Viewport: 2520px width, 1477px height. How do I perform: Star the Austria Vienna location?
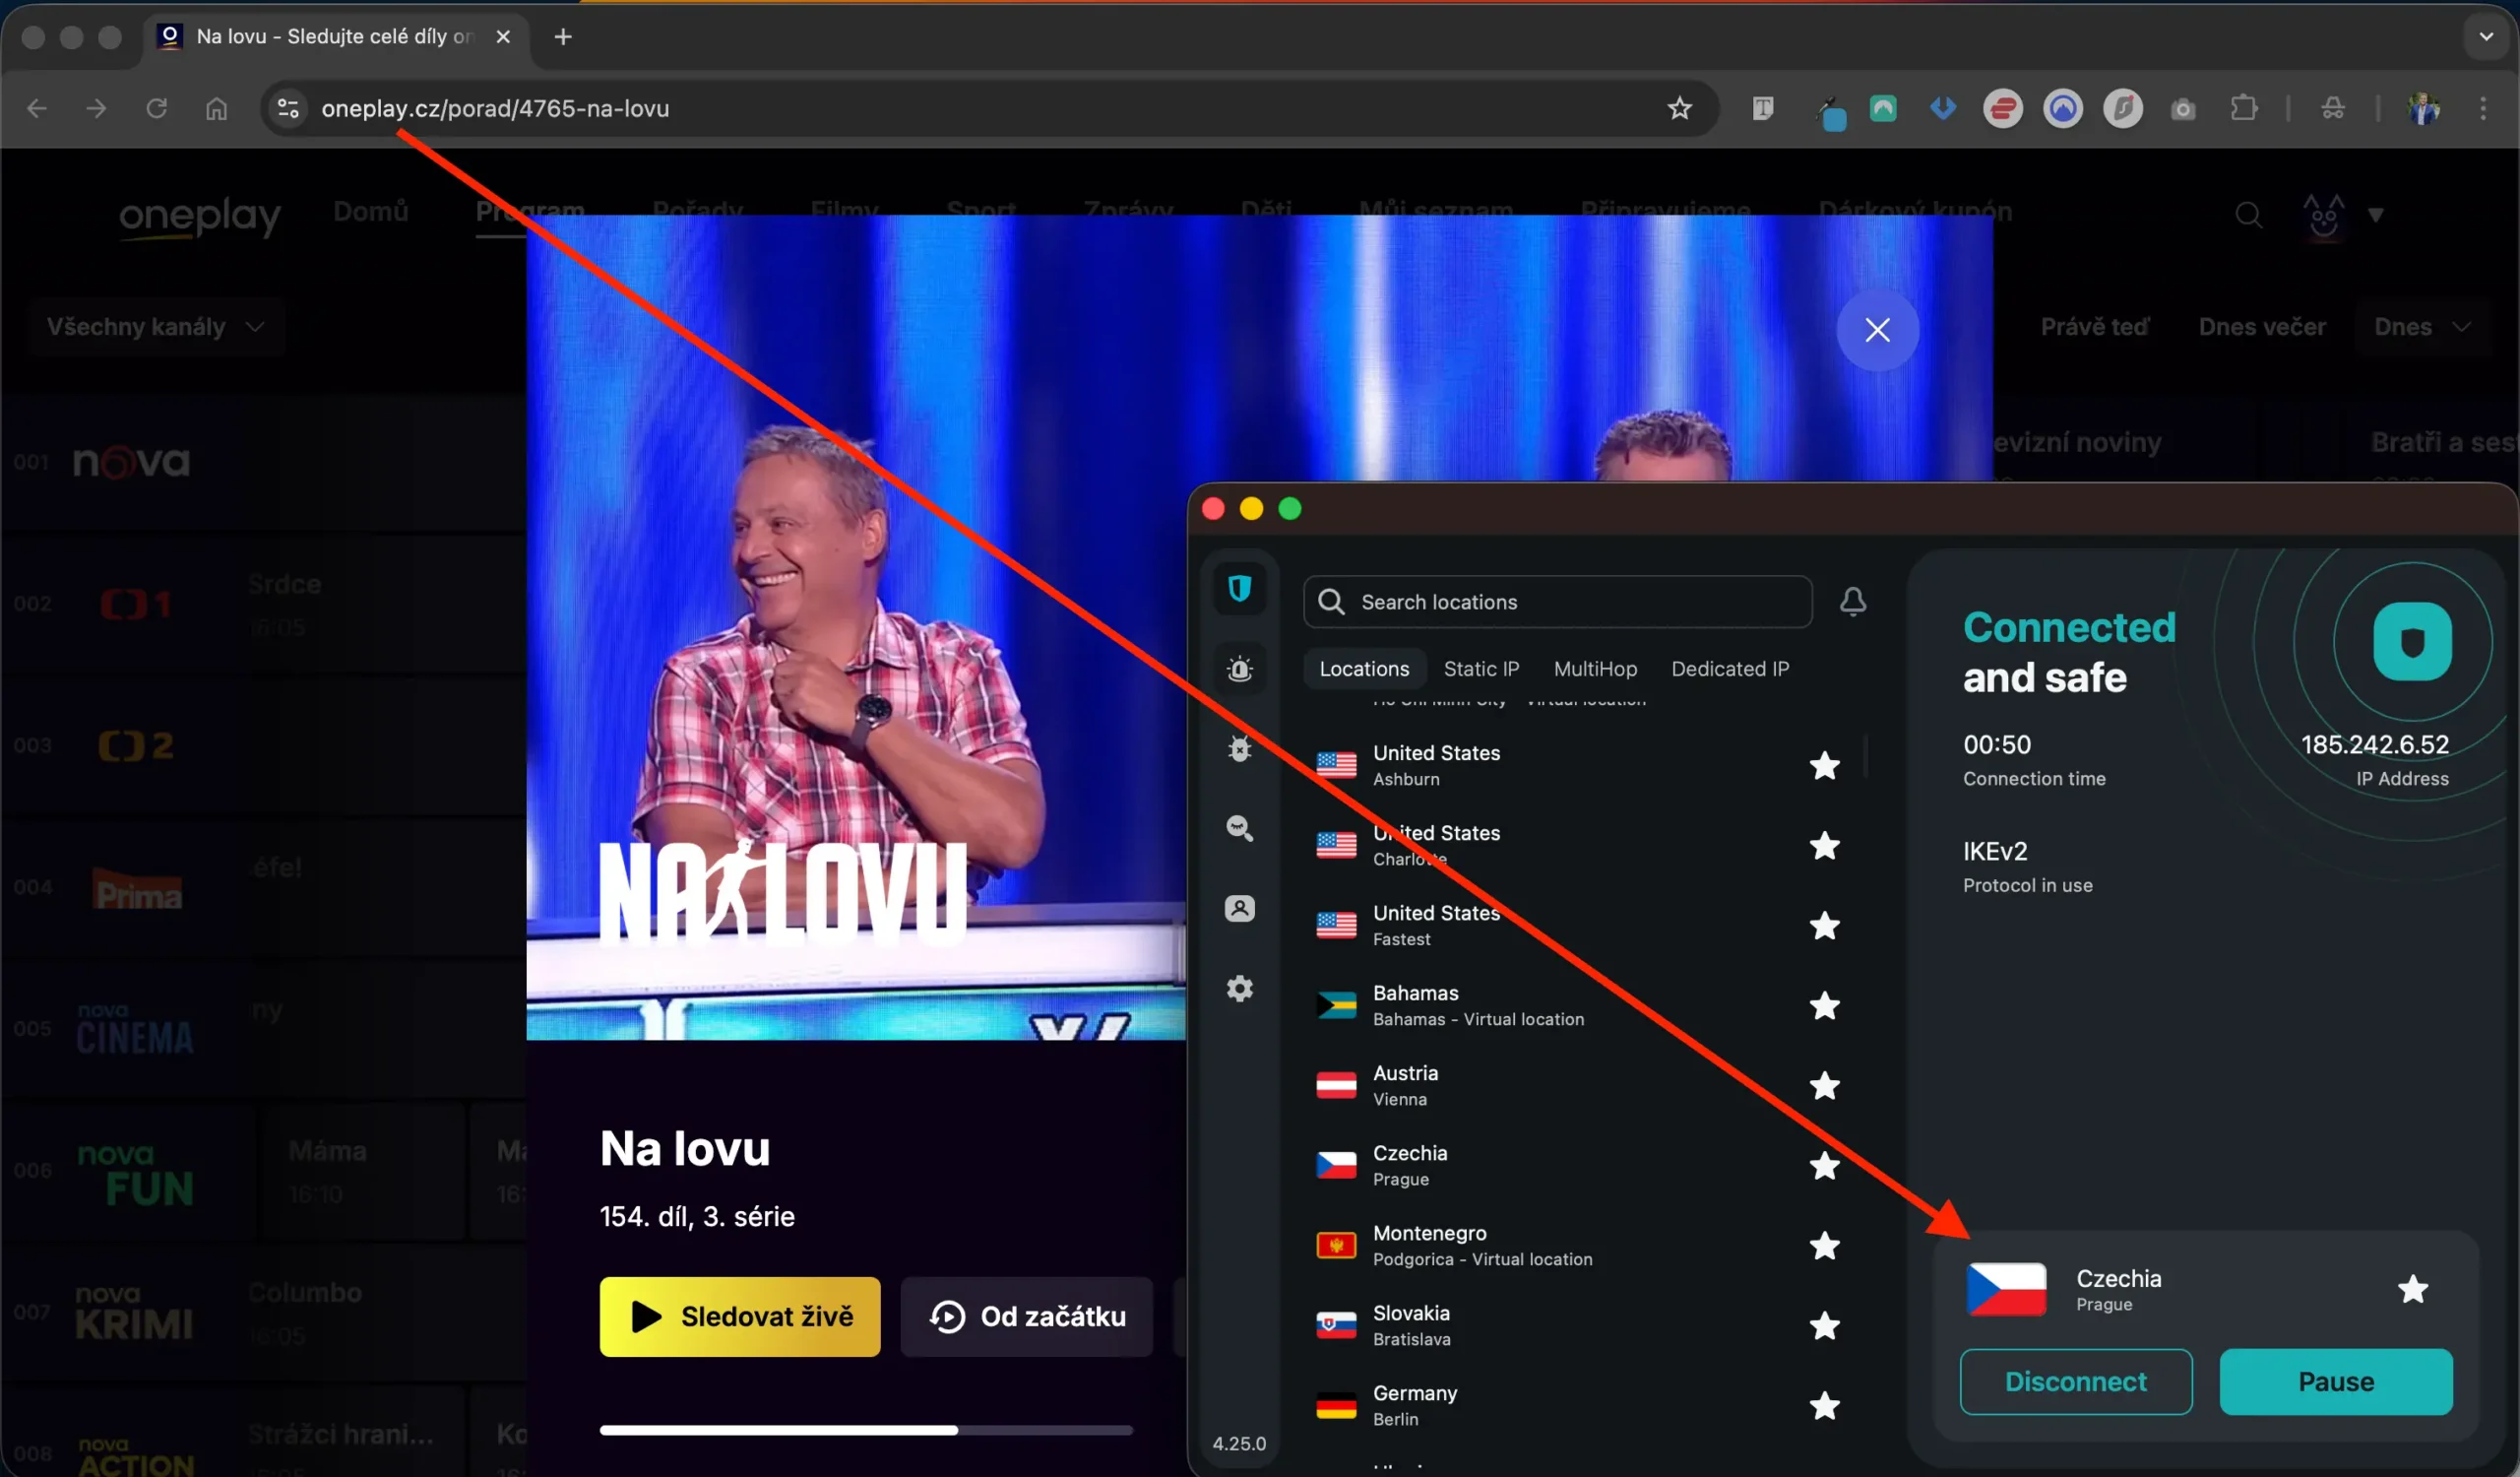click(1823, 1087)
